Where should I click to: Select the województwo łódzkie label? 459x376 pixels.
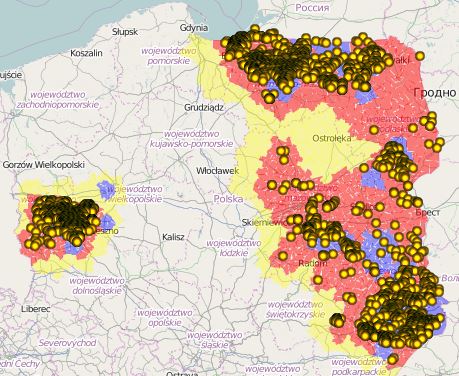coord(234,248)
